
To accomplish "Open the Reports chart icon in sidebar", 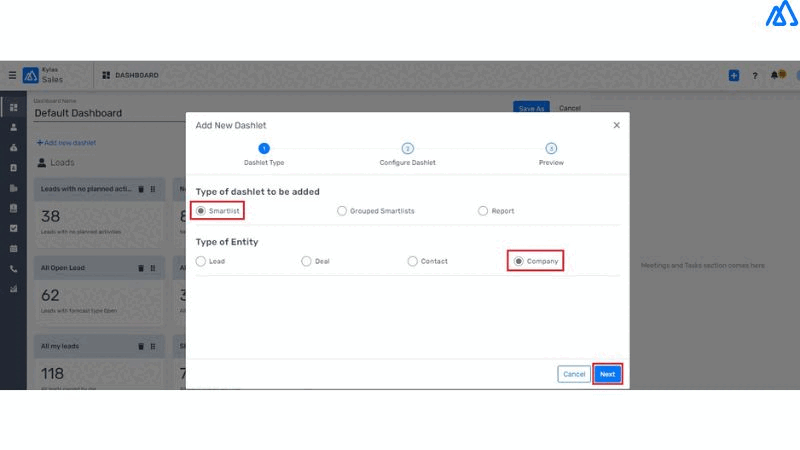I will [x=14, y=289].
